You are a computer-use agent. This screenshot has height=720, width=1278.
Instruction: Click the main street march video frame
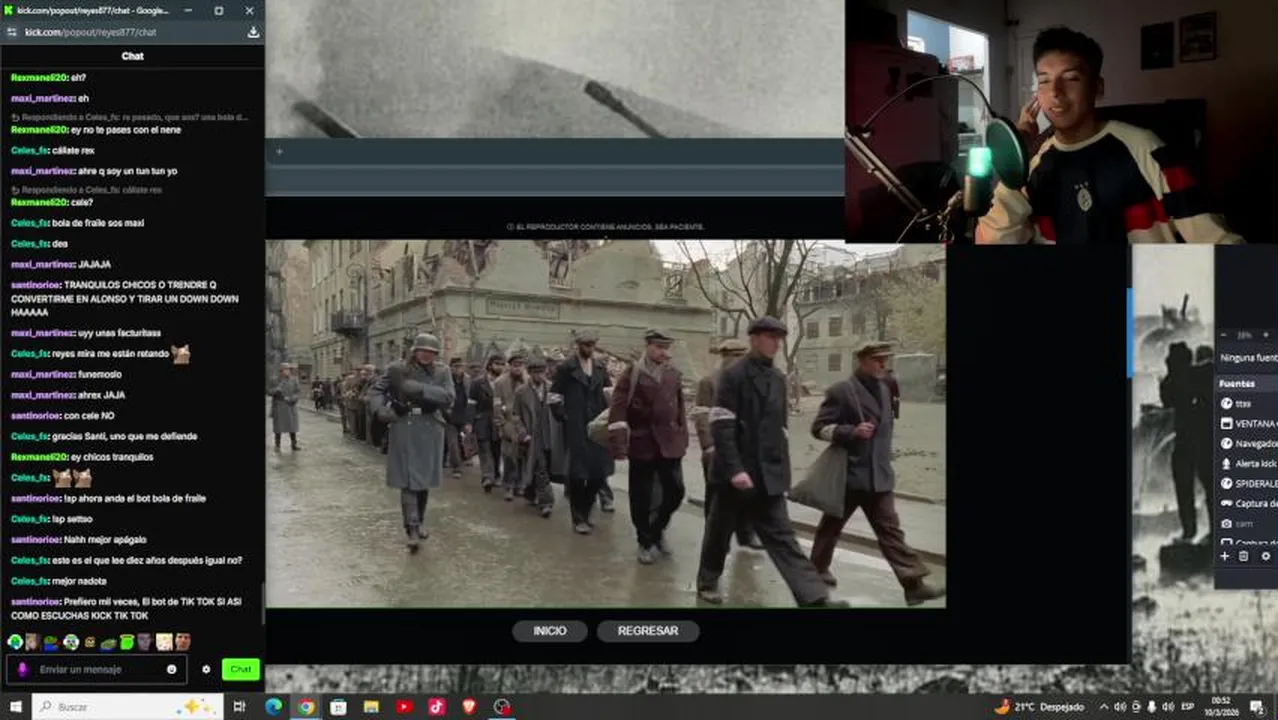[606, 423]
